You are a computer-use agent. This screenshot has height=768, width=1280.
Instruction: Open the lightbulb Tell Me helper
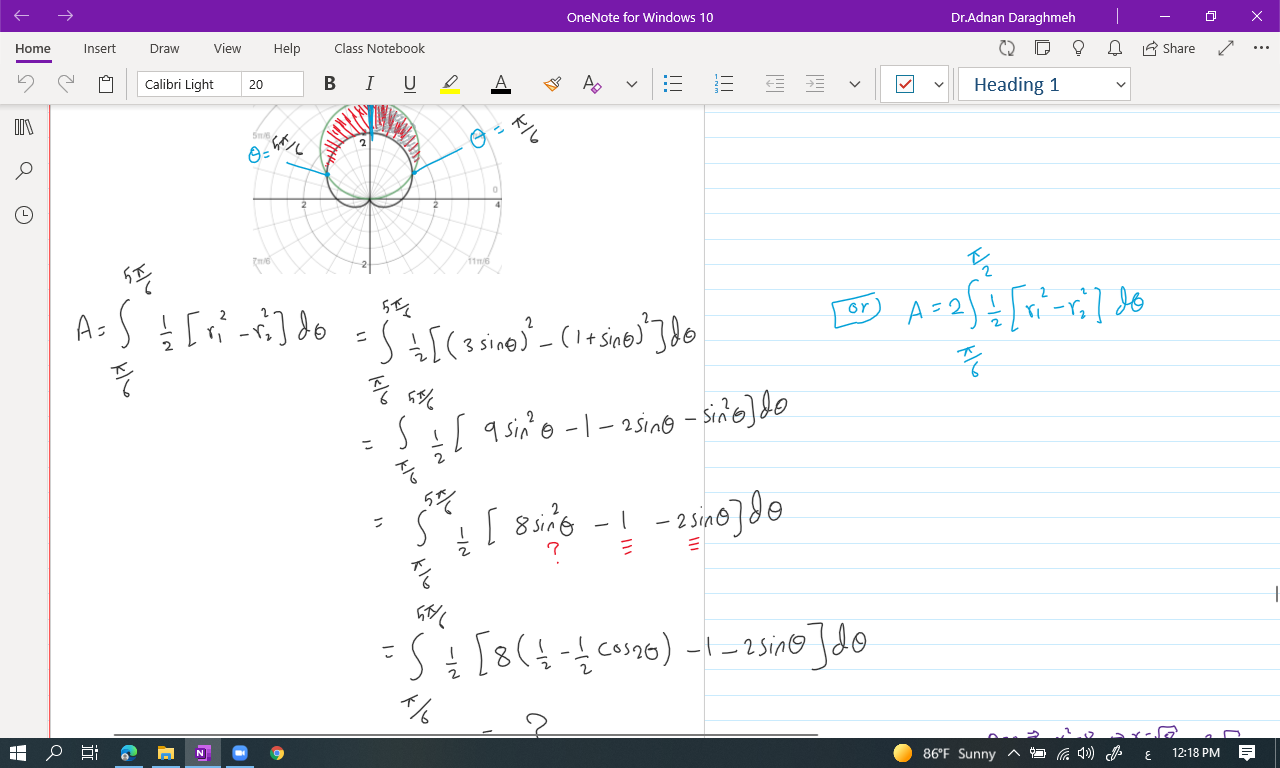(x=1078, y=48)
